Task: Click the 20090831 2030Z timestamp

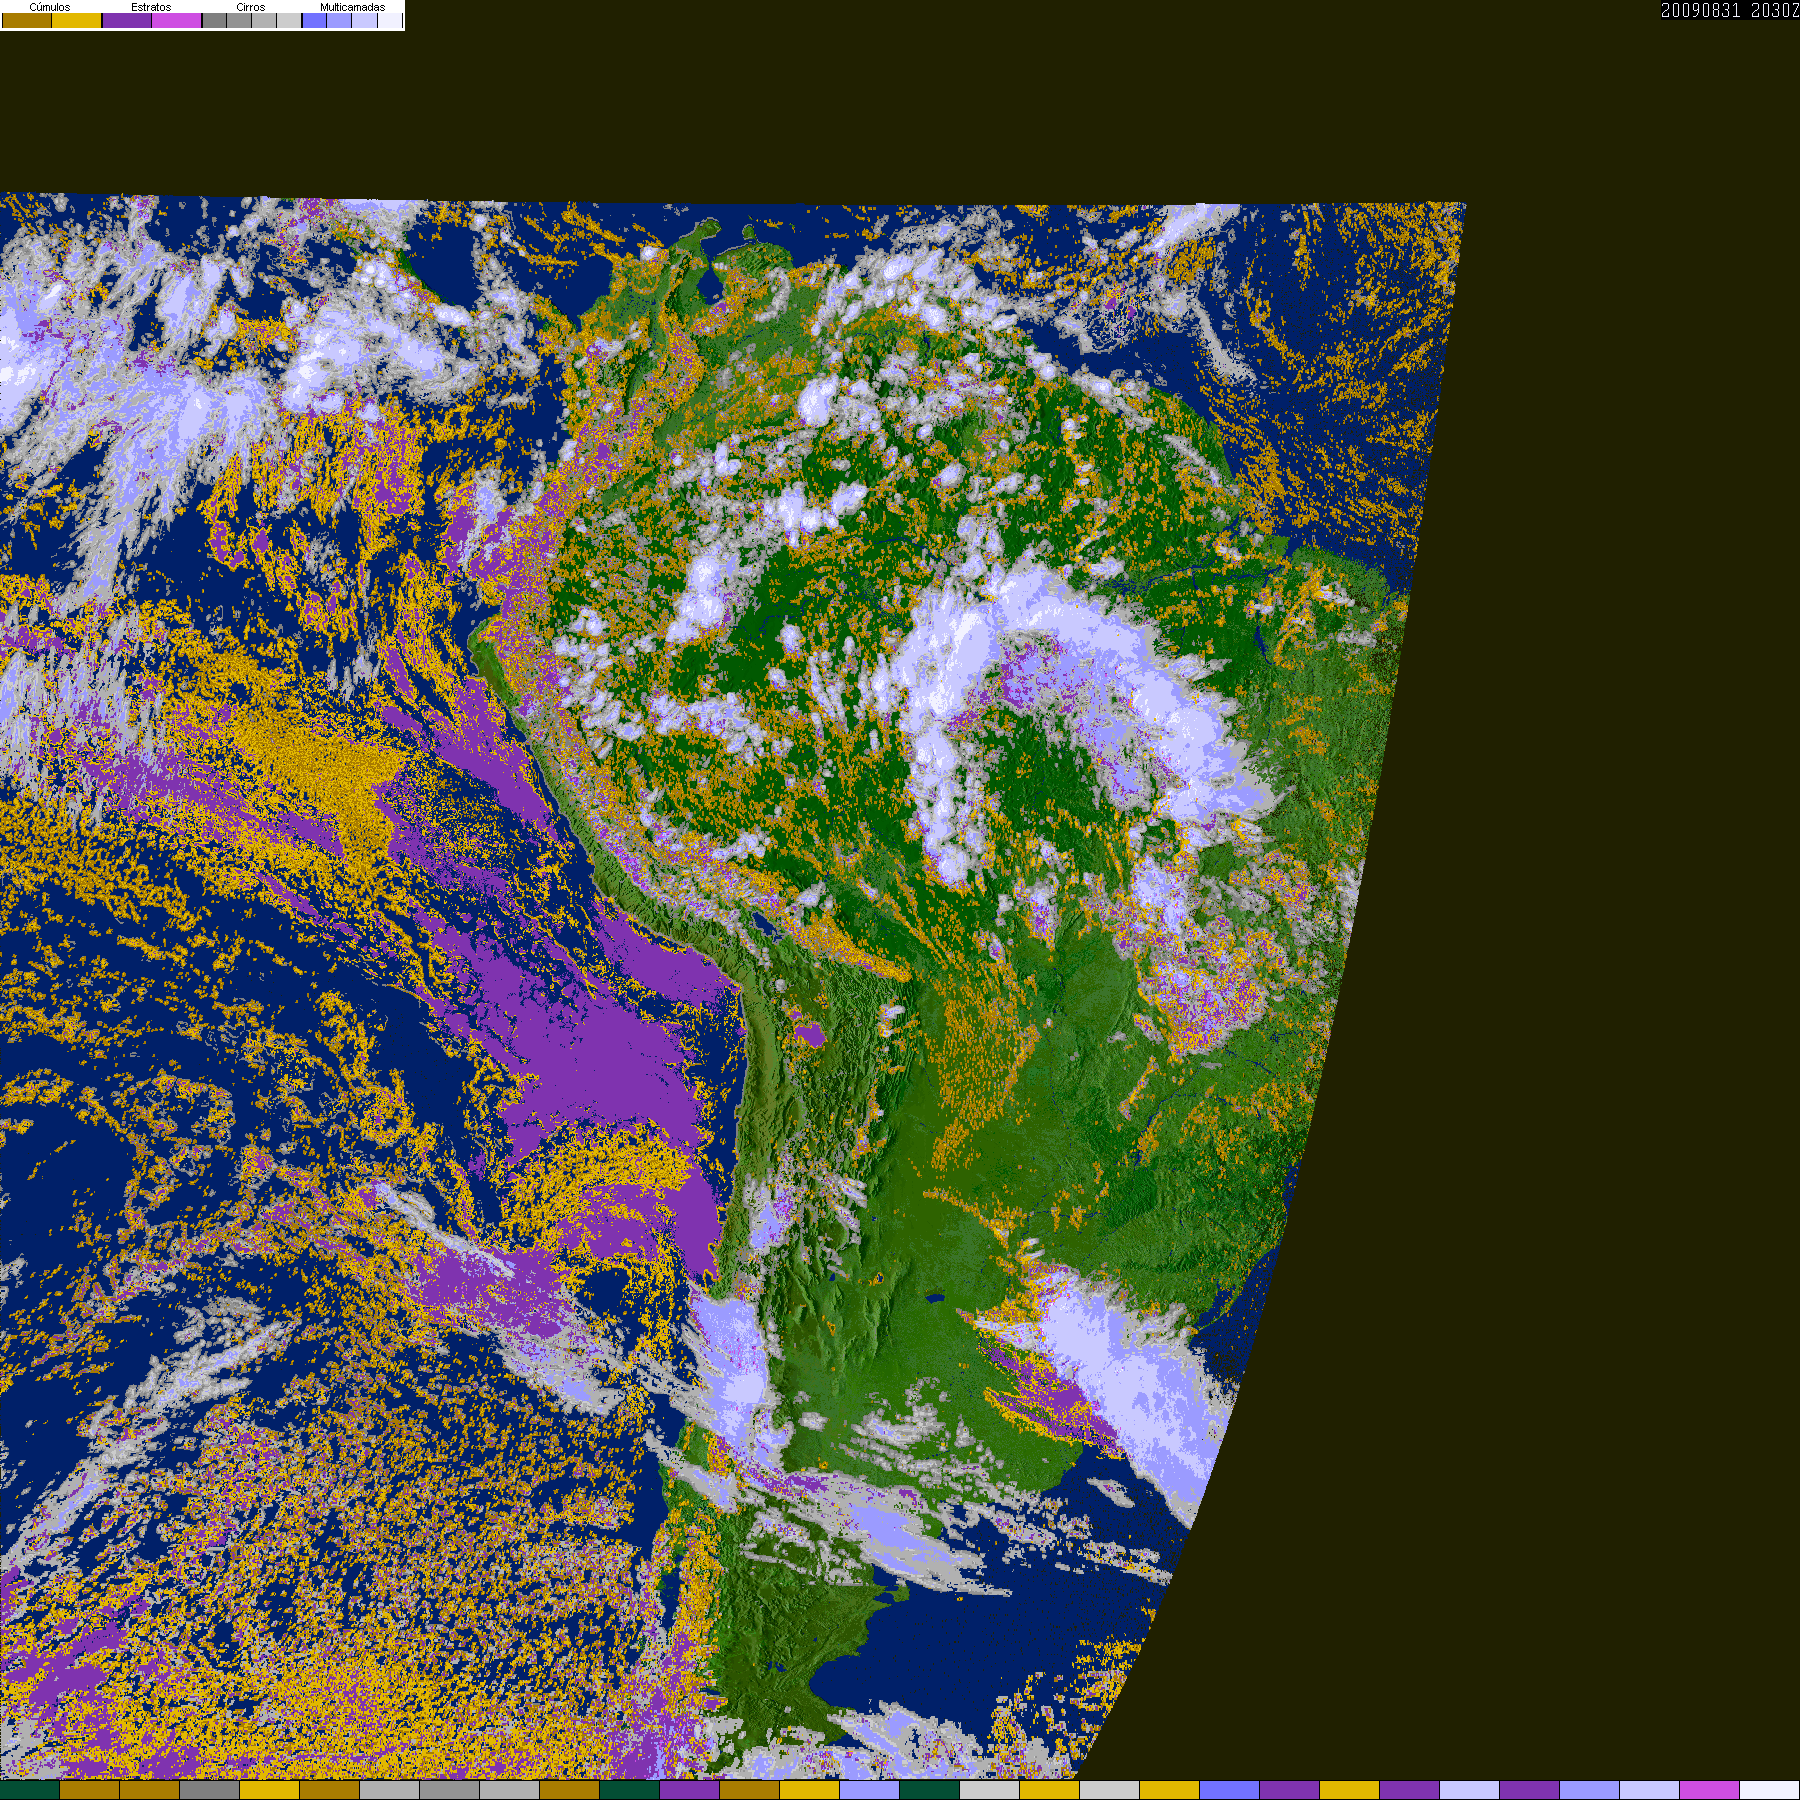Action: coord(1730,10)
